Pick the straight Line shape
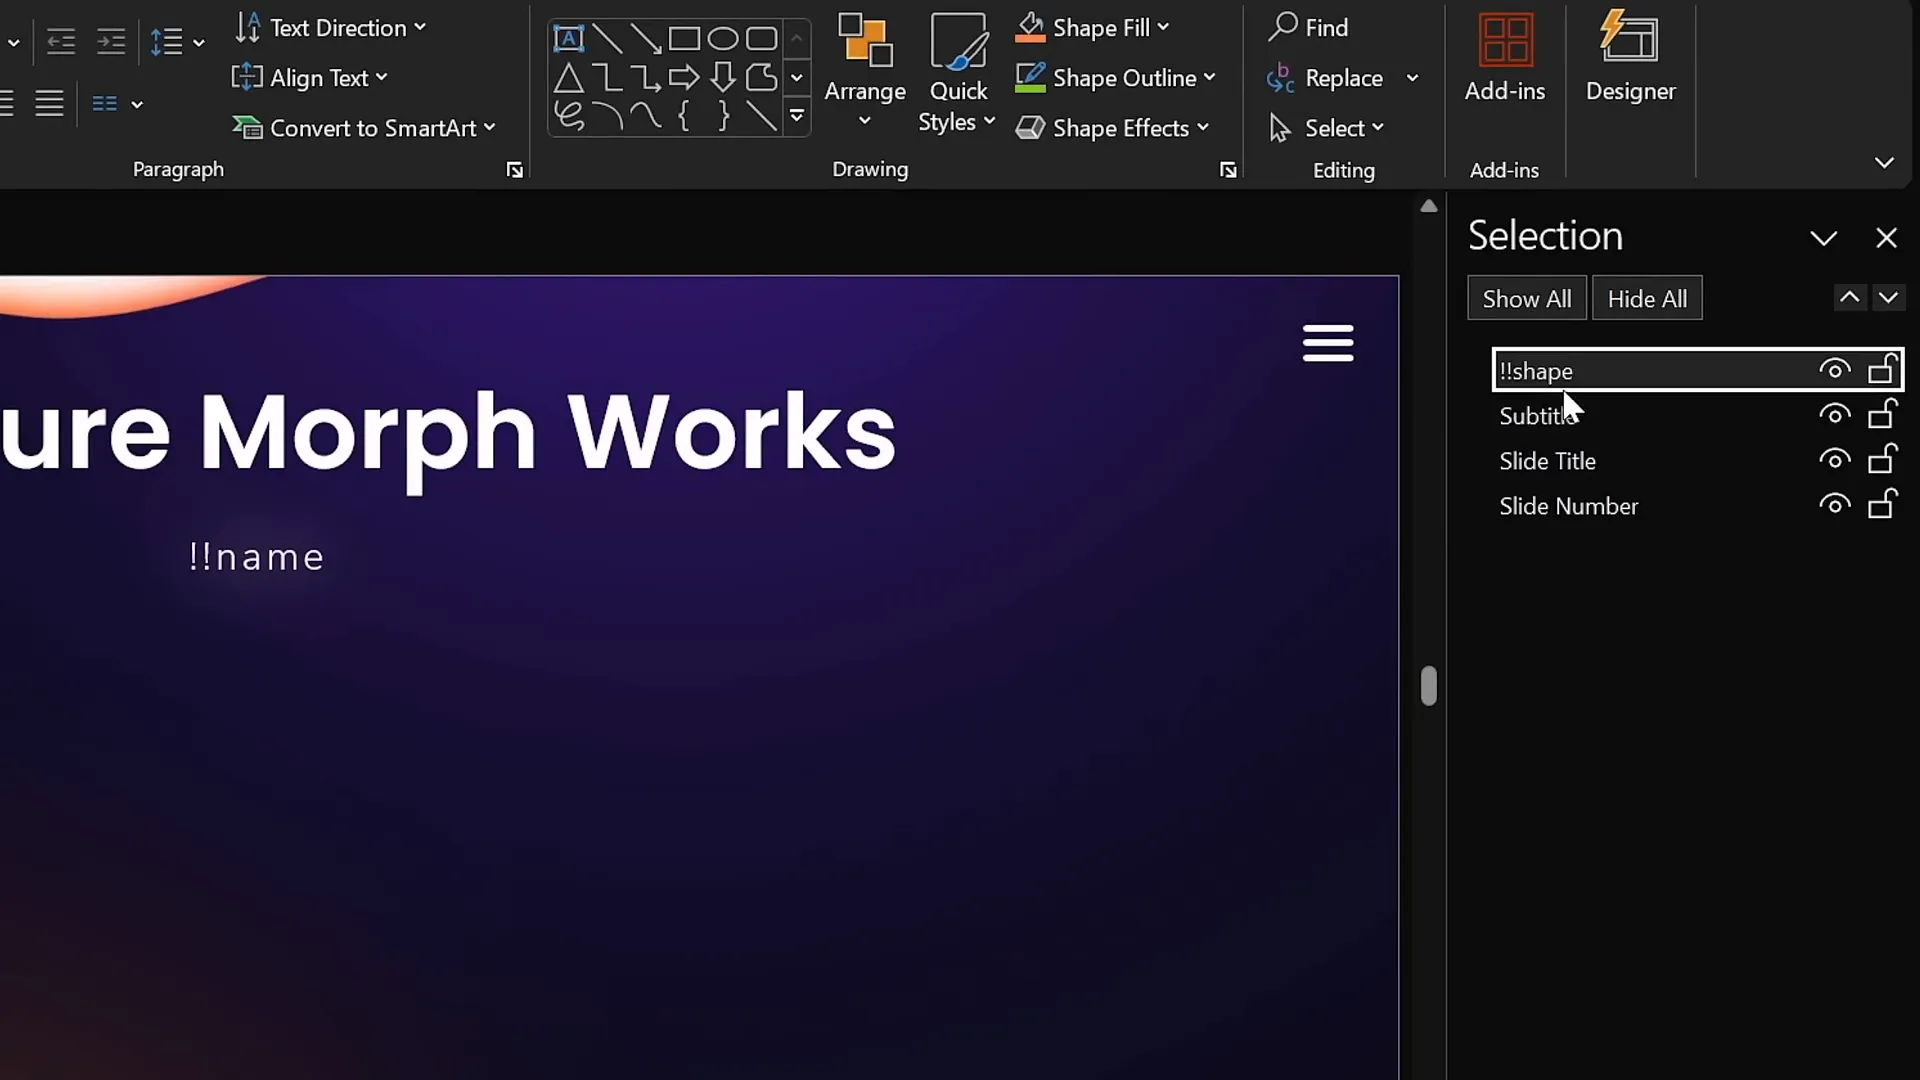This screenshot has width=1920, height=1080. pos(607,39)
